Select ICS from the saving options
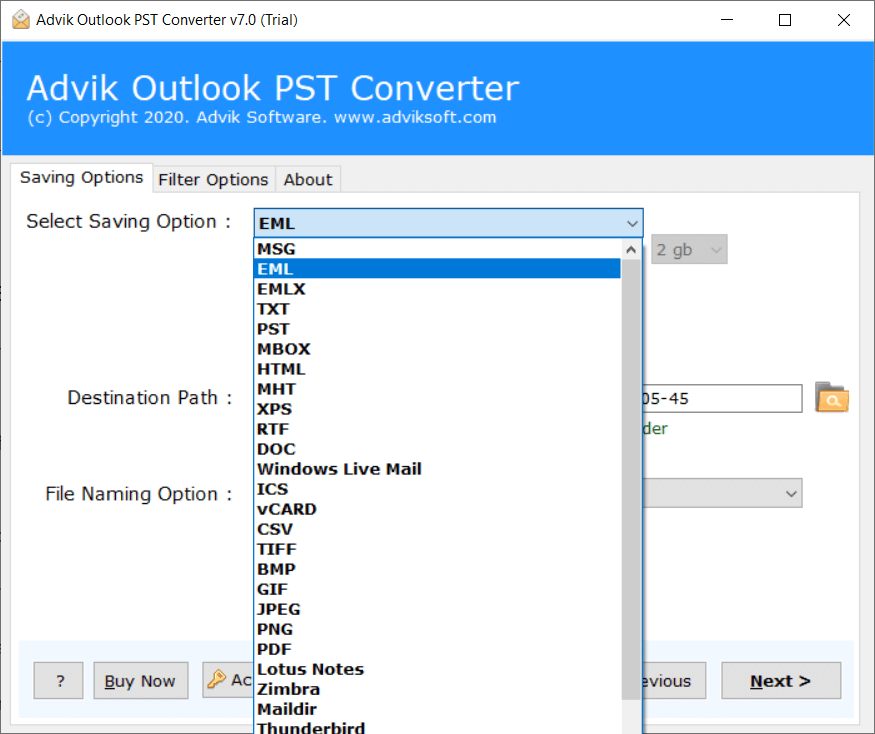 click(438, 490)
